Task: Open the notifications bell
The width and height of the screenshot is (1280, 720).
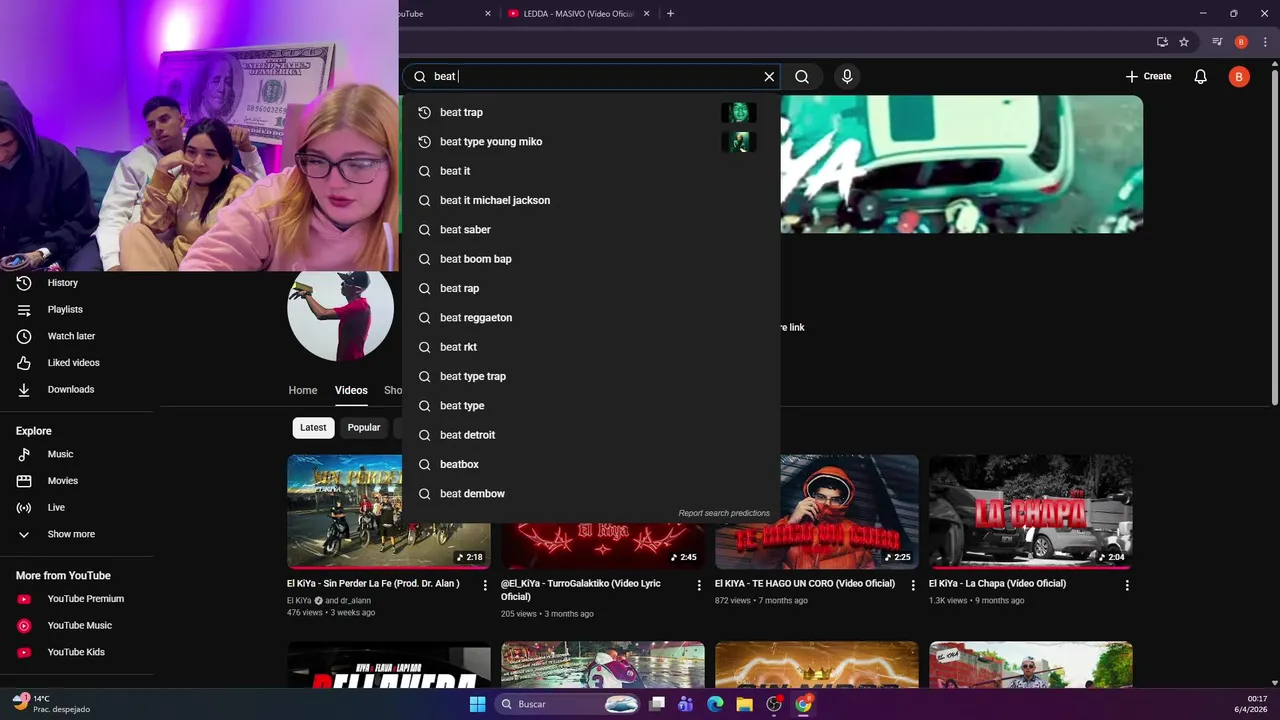Action: click(x=1200, y=76)
